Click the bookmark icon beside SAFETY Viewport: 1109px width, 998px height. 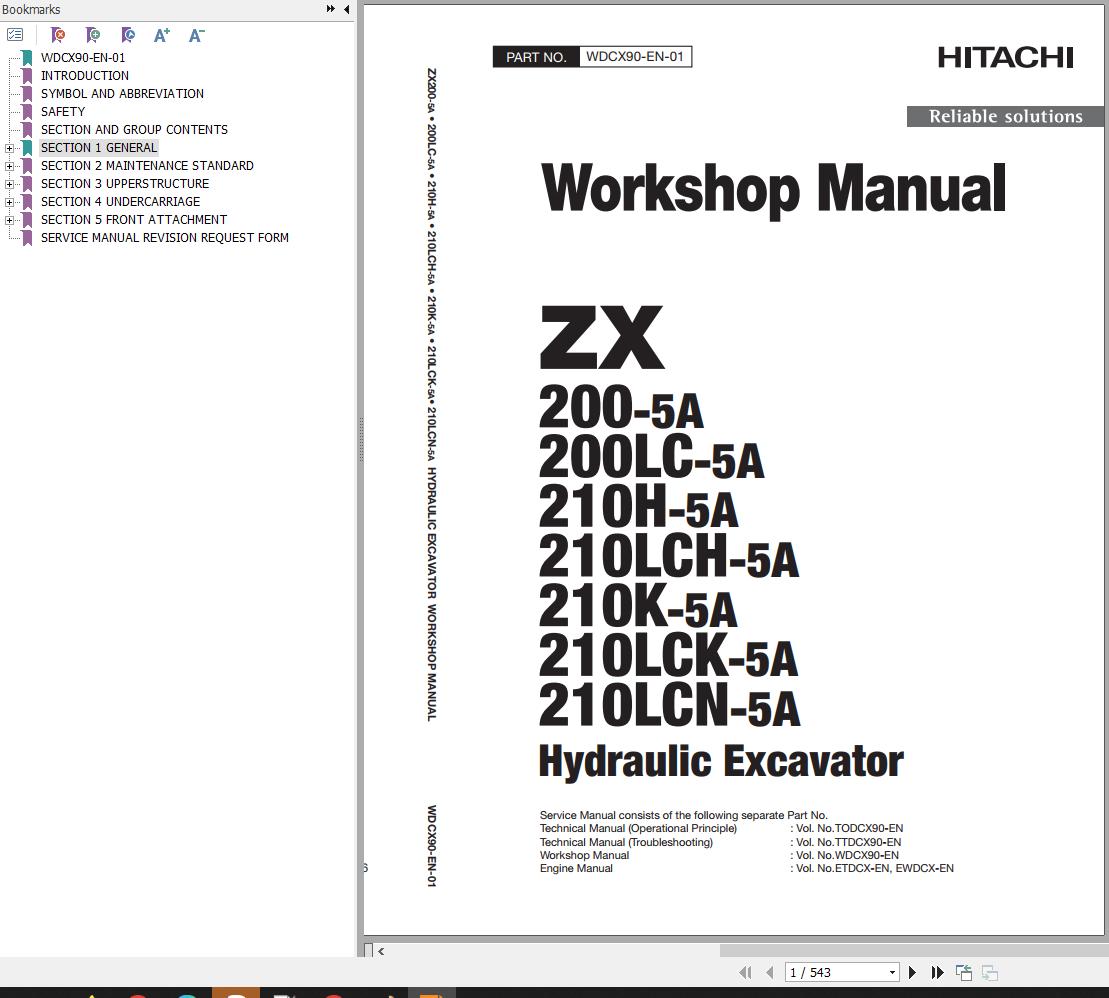(27, 112)
